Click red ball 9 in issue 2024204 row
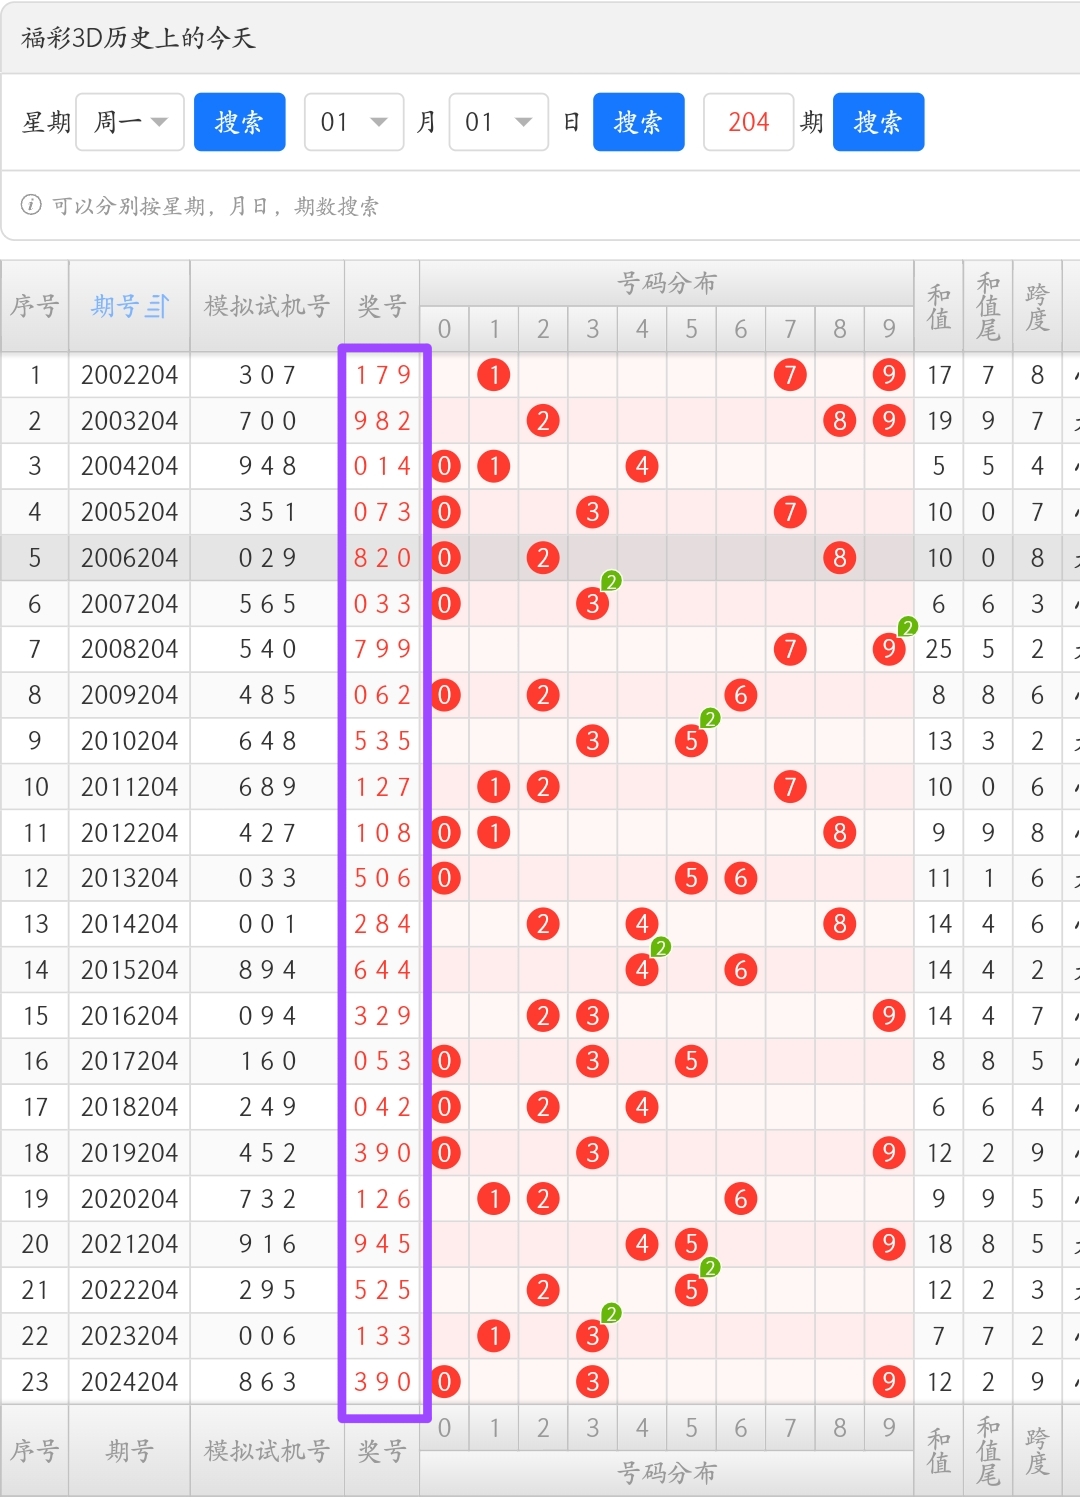Screen dimensions: 1080x1503 tap(889, 1382)
